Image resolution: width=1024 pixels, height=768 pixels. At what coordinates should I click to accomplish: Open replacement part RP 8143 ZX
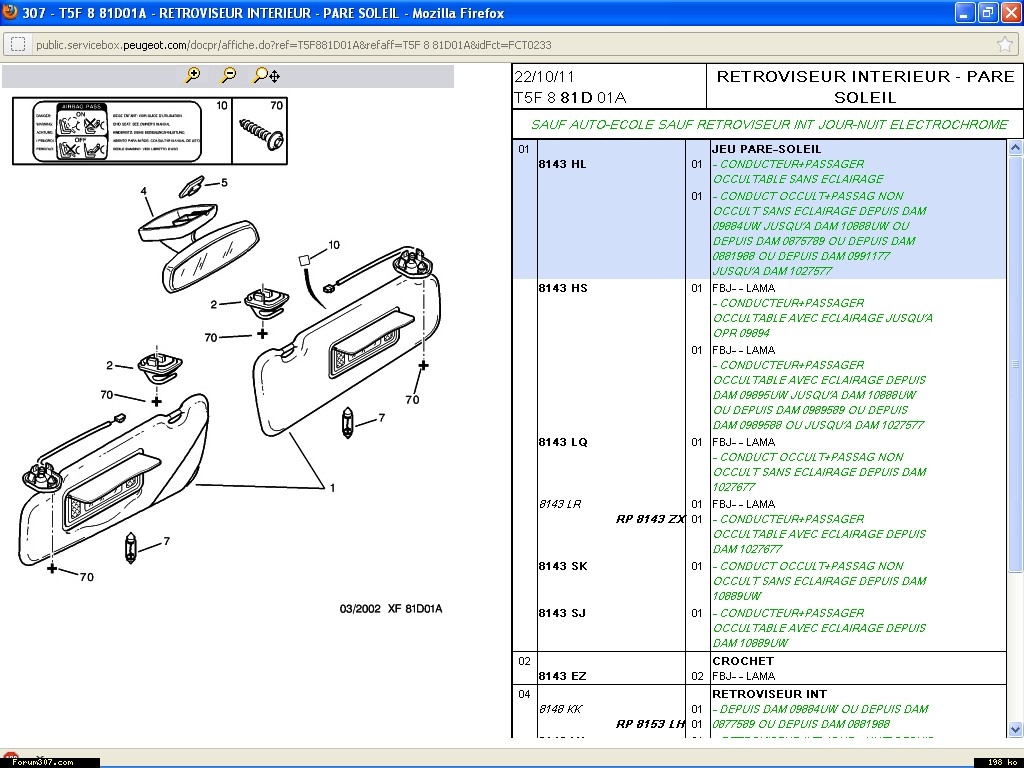click(x=650, y=519)
